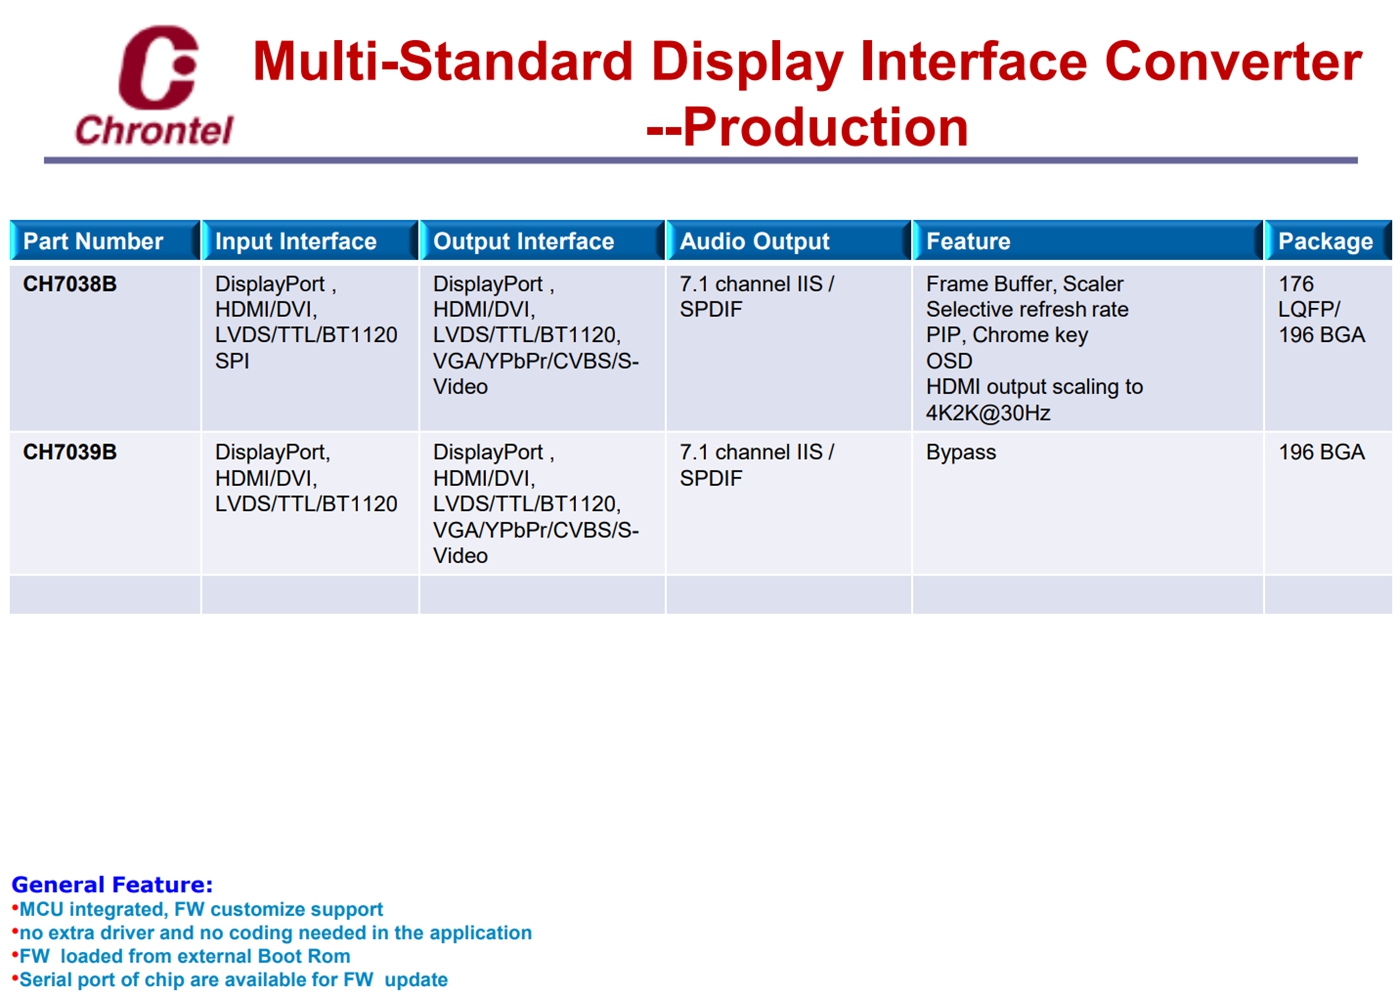Click the 'Serial port of chip' bullet
The width and height of the screenshot is (1400, 995).
click(230, 980)
